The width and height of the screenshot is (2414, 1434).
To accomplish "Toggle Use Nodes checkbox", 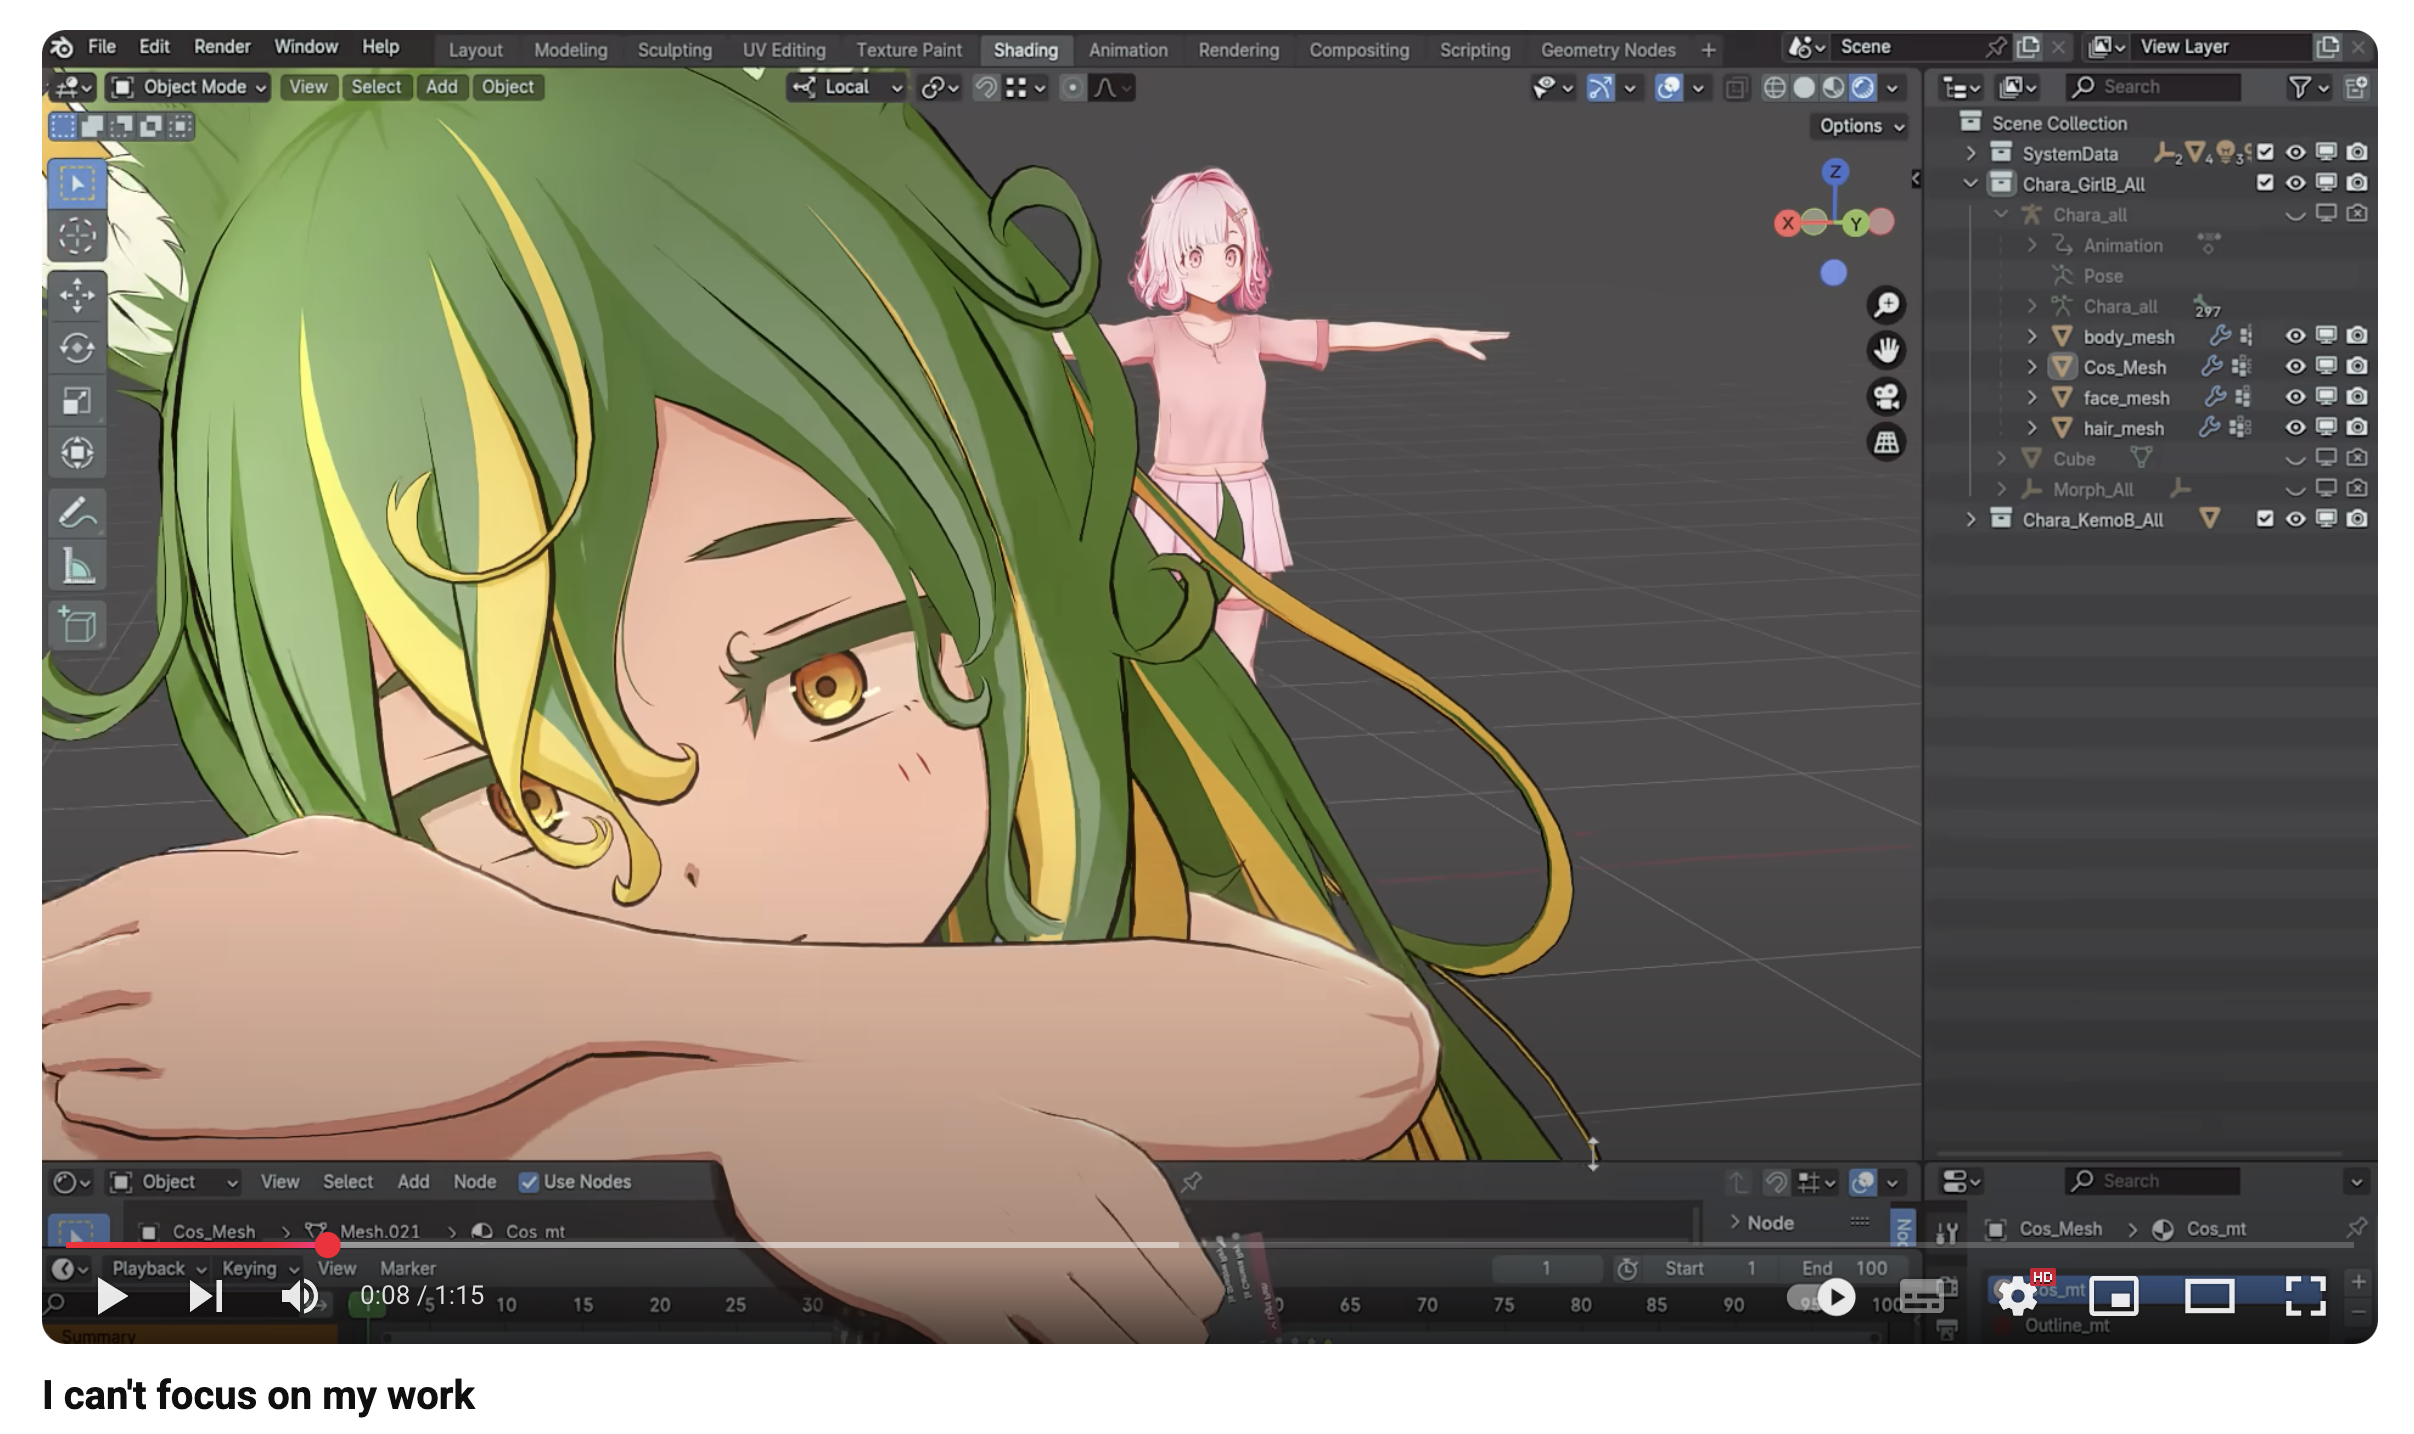I will pos(529,1182).
